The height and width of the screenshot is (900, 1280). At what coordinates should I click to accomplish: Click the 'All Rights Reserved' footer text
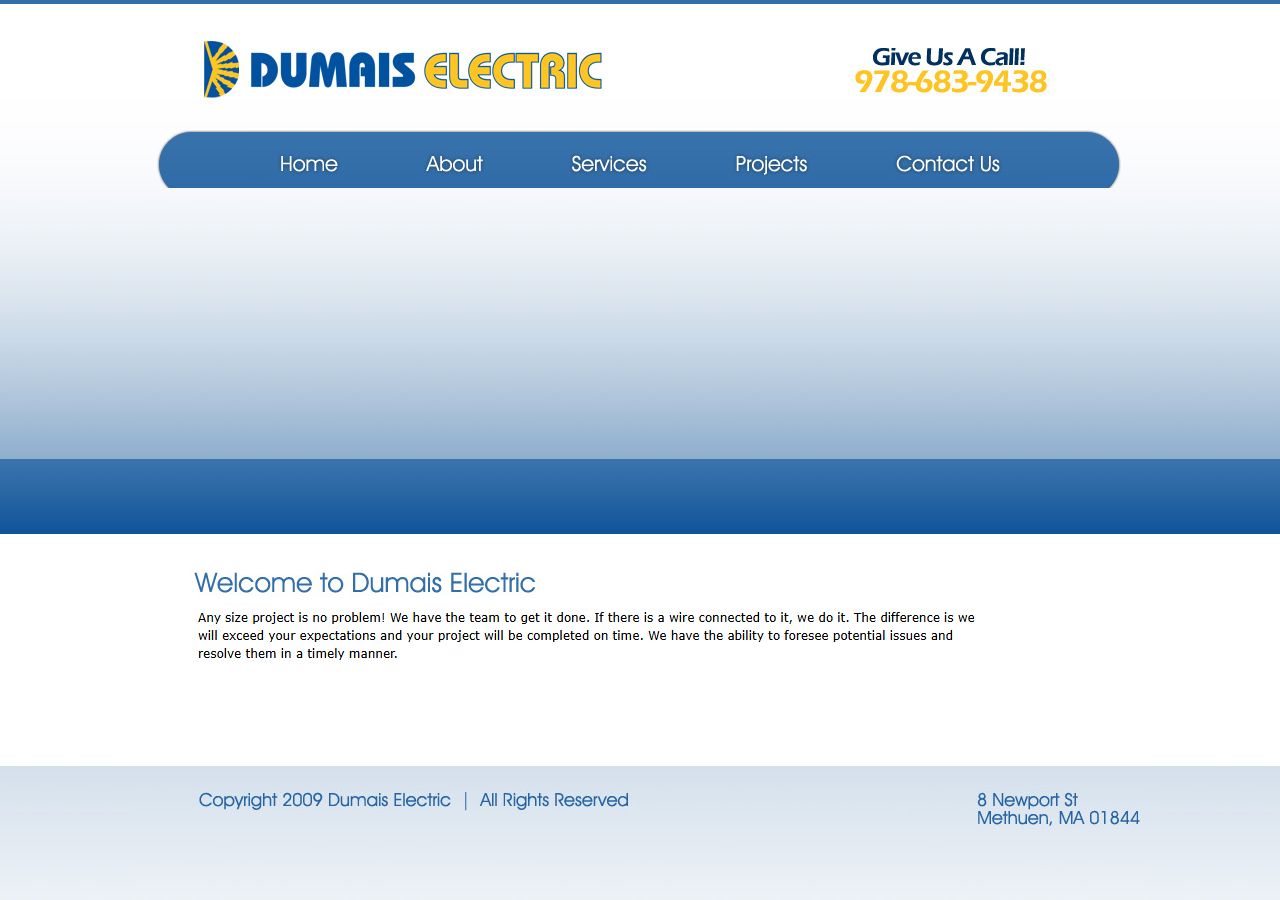(554, 800)
